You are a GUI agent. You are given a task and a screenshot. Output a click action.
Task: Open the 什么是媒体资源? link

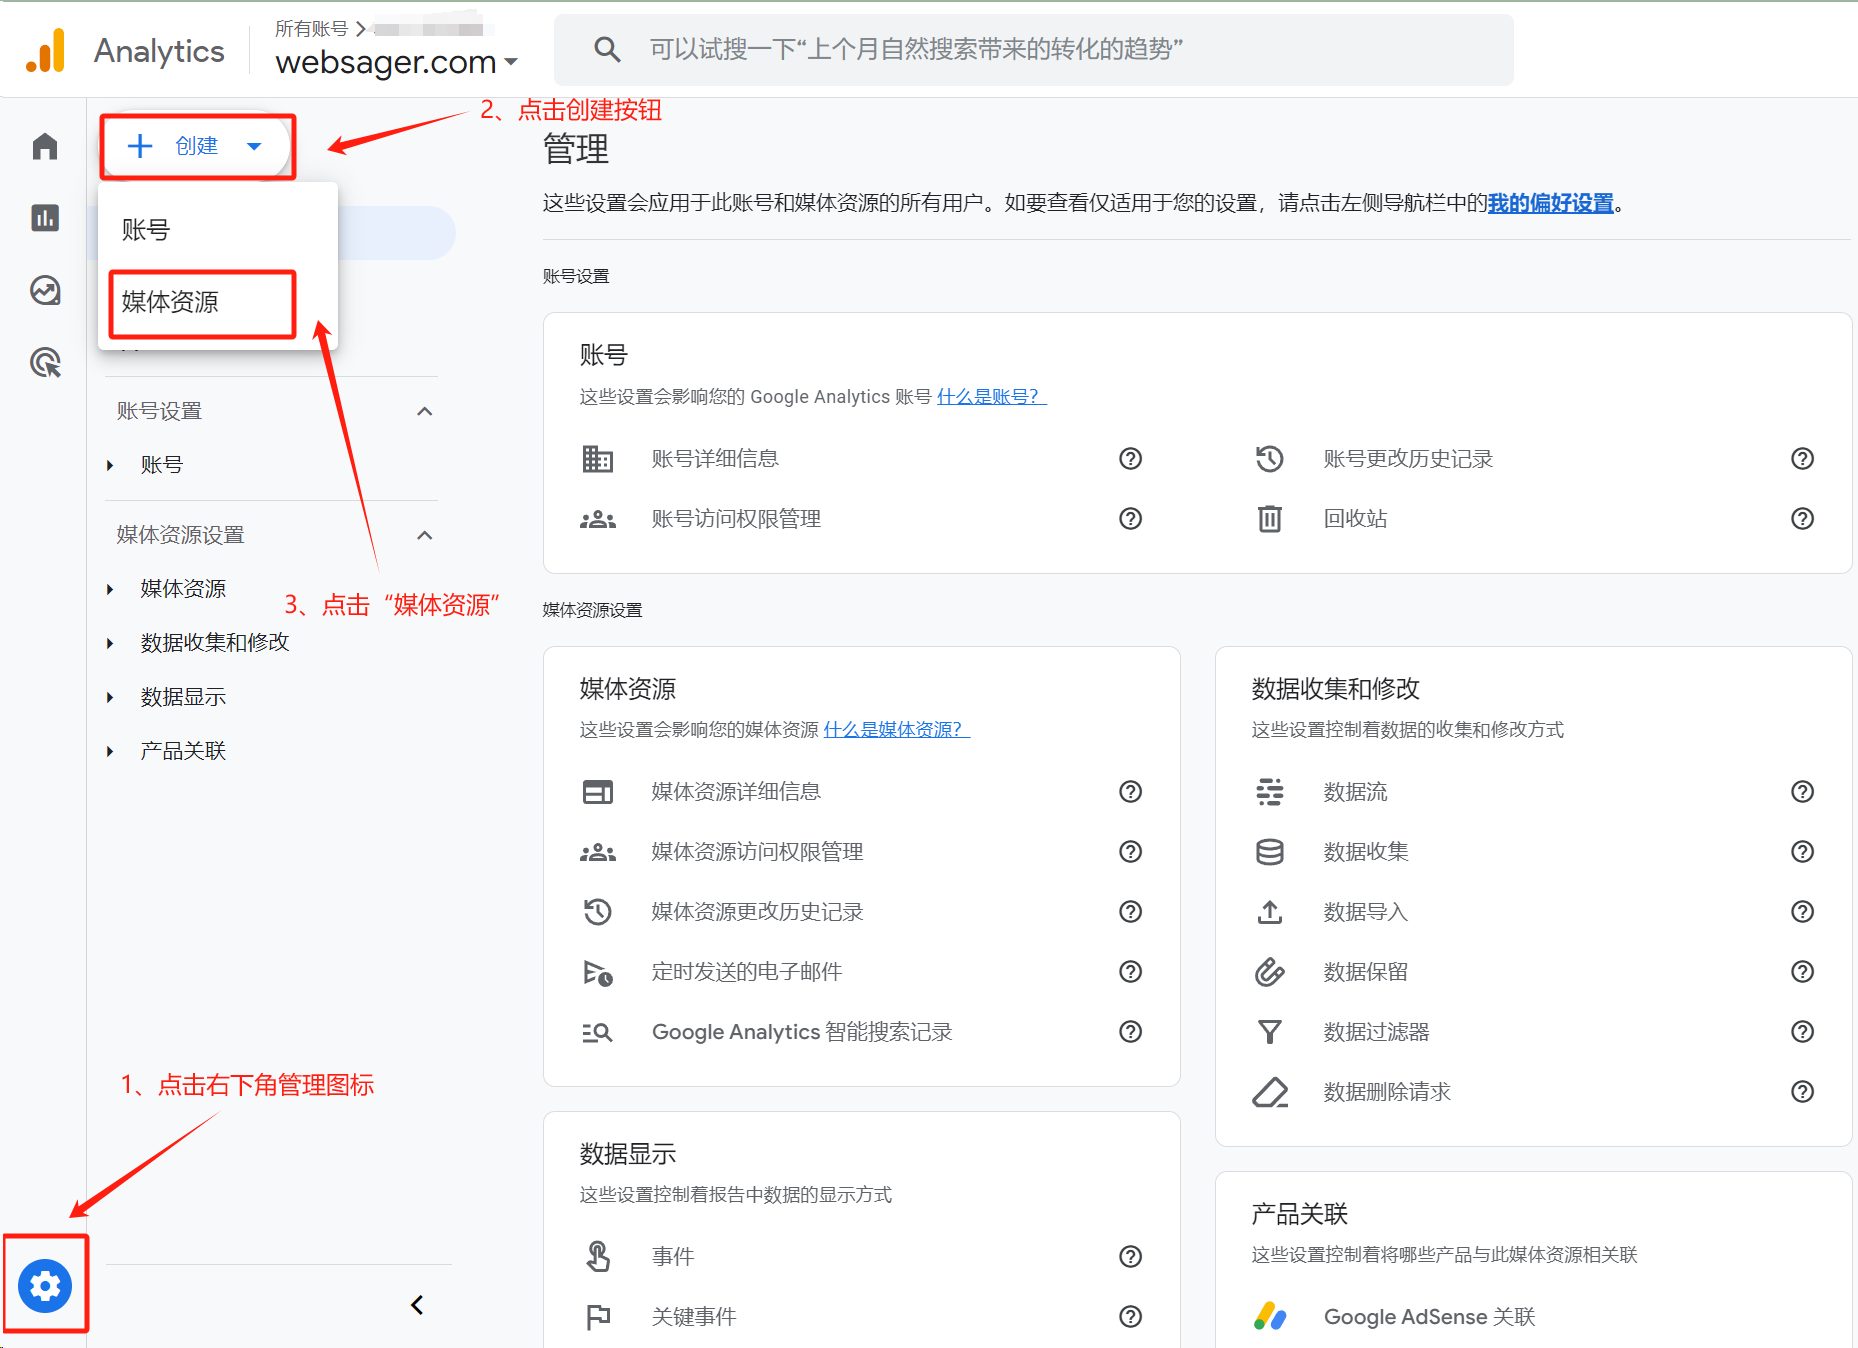[896, 730]
